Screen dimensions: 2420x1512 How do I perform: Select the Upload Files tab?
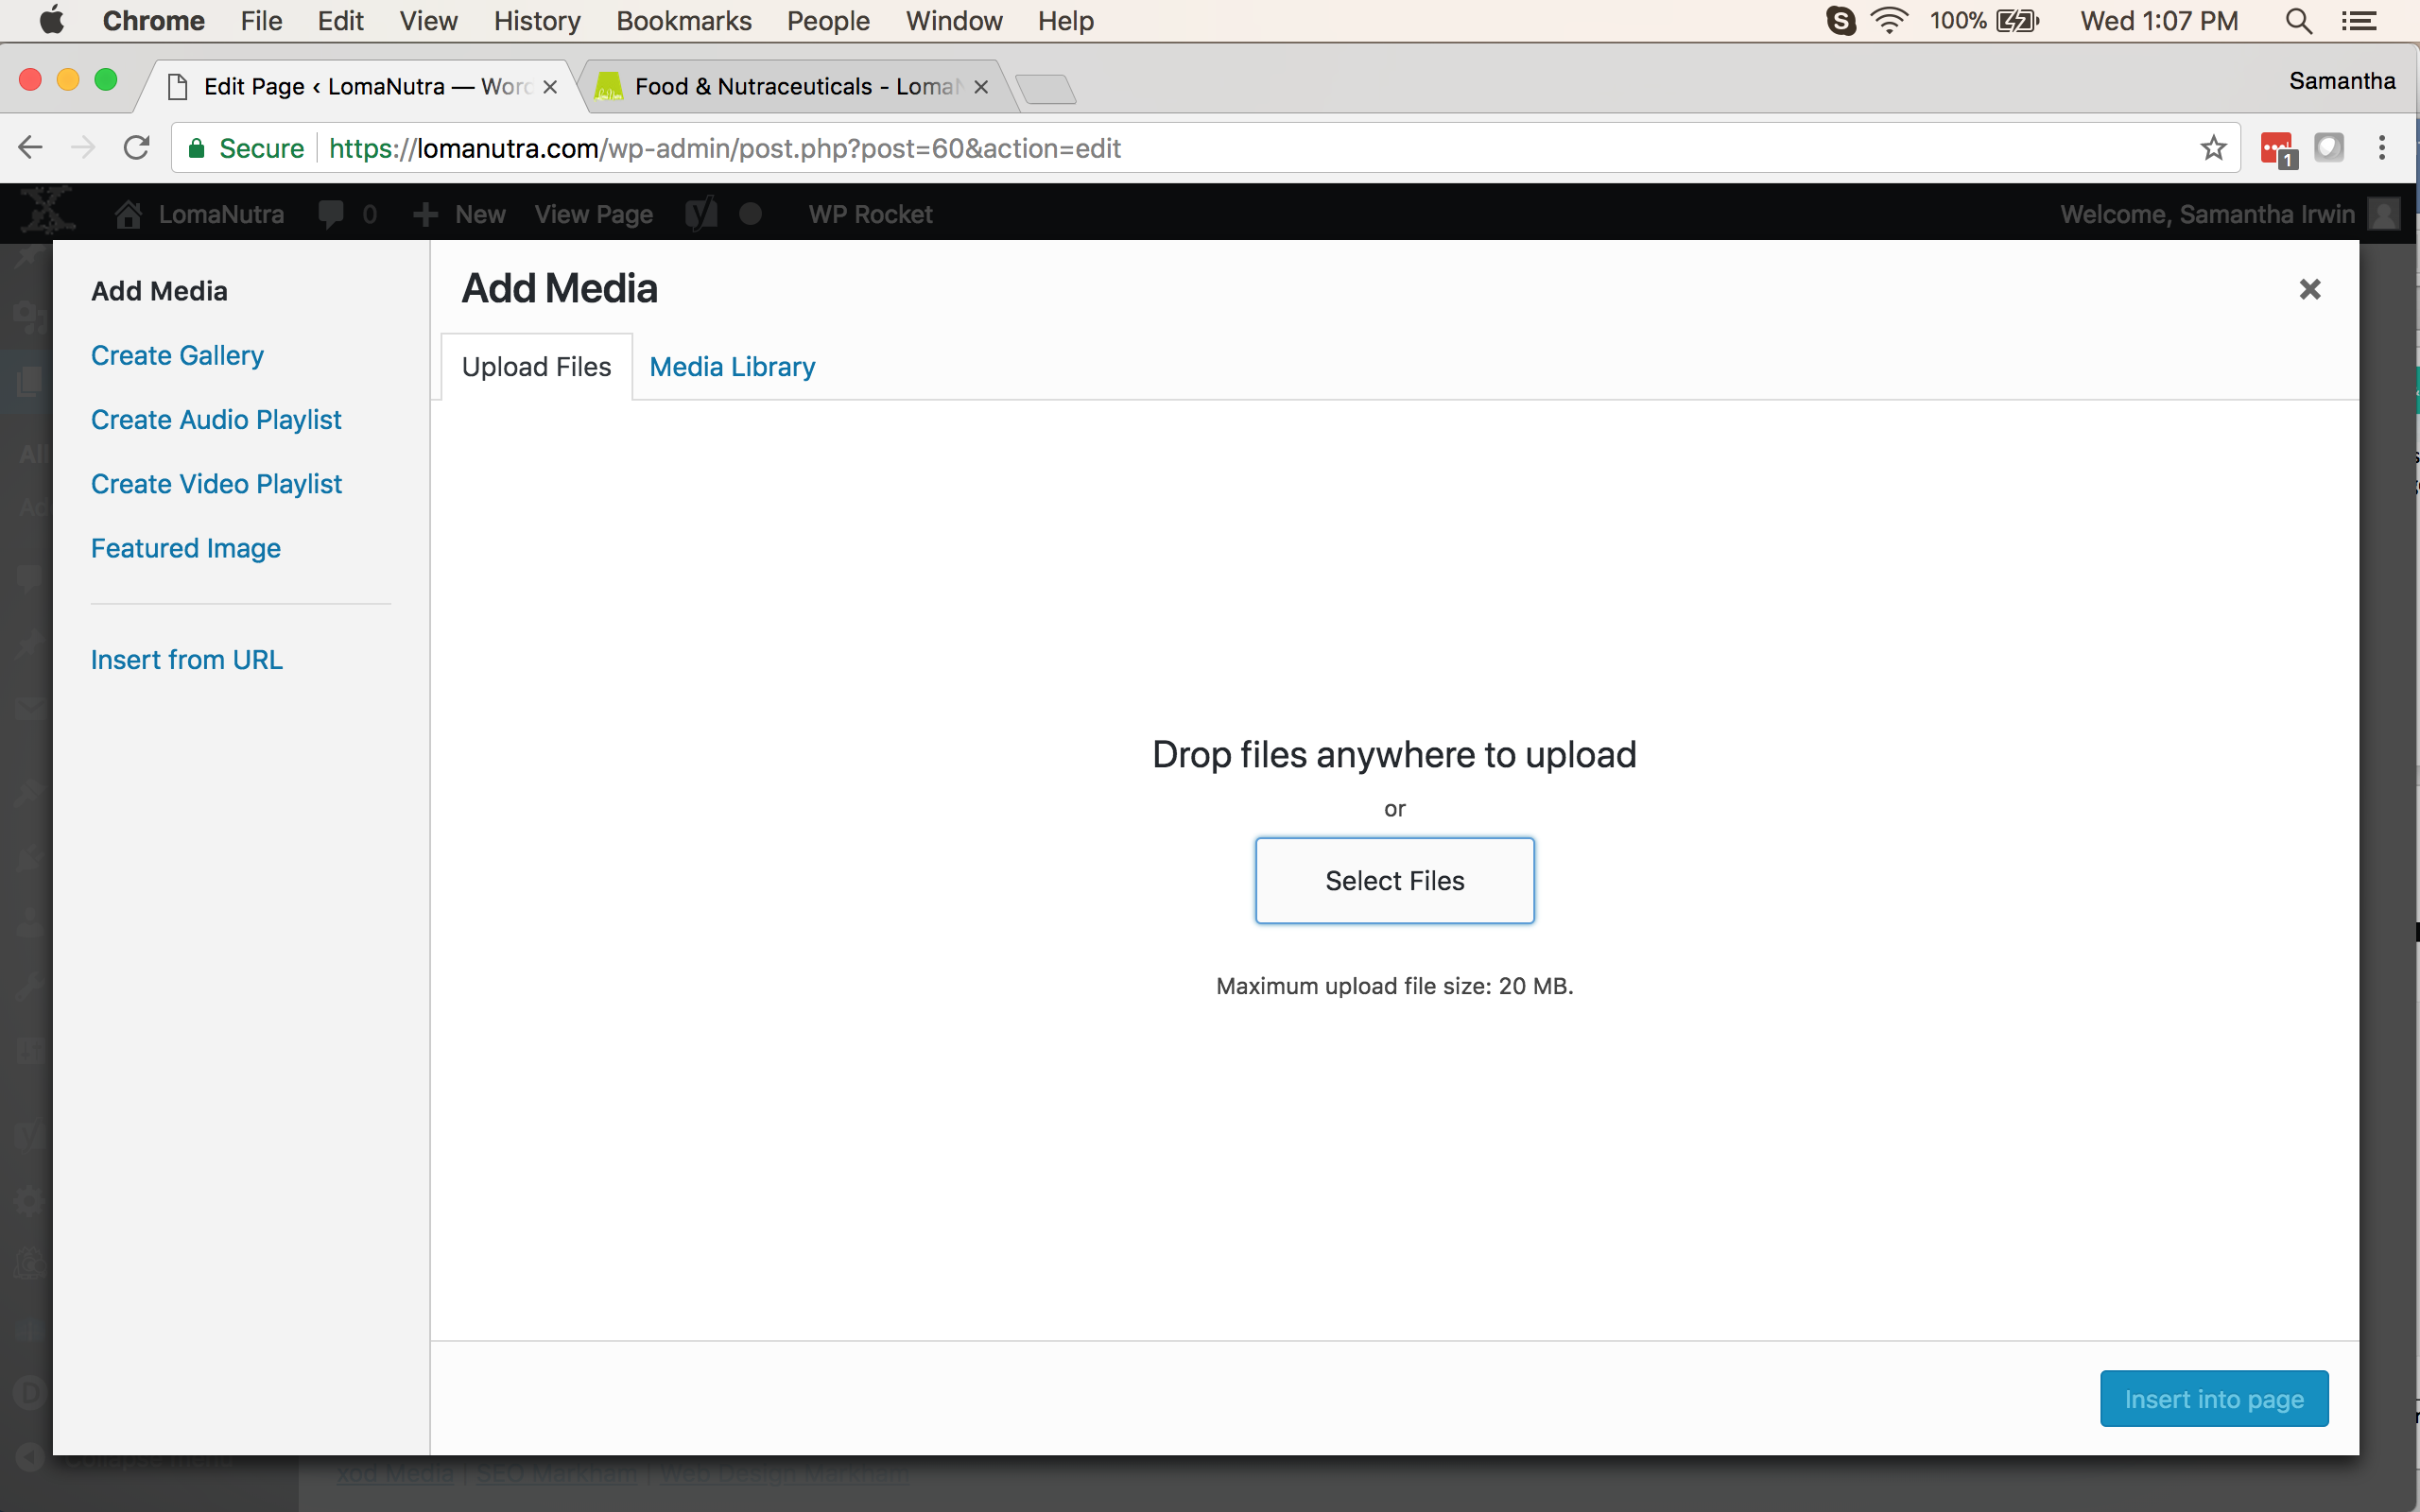tap(536, 367)
